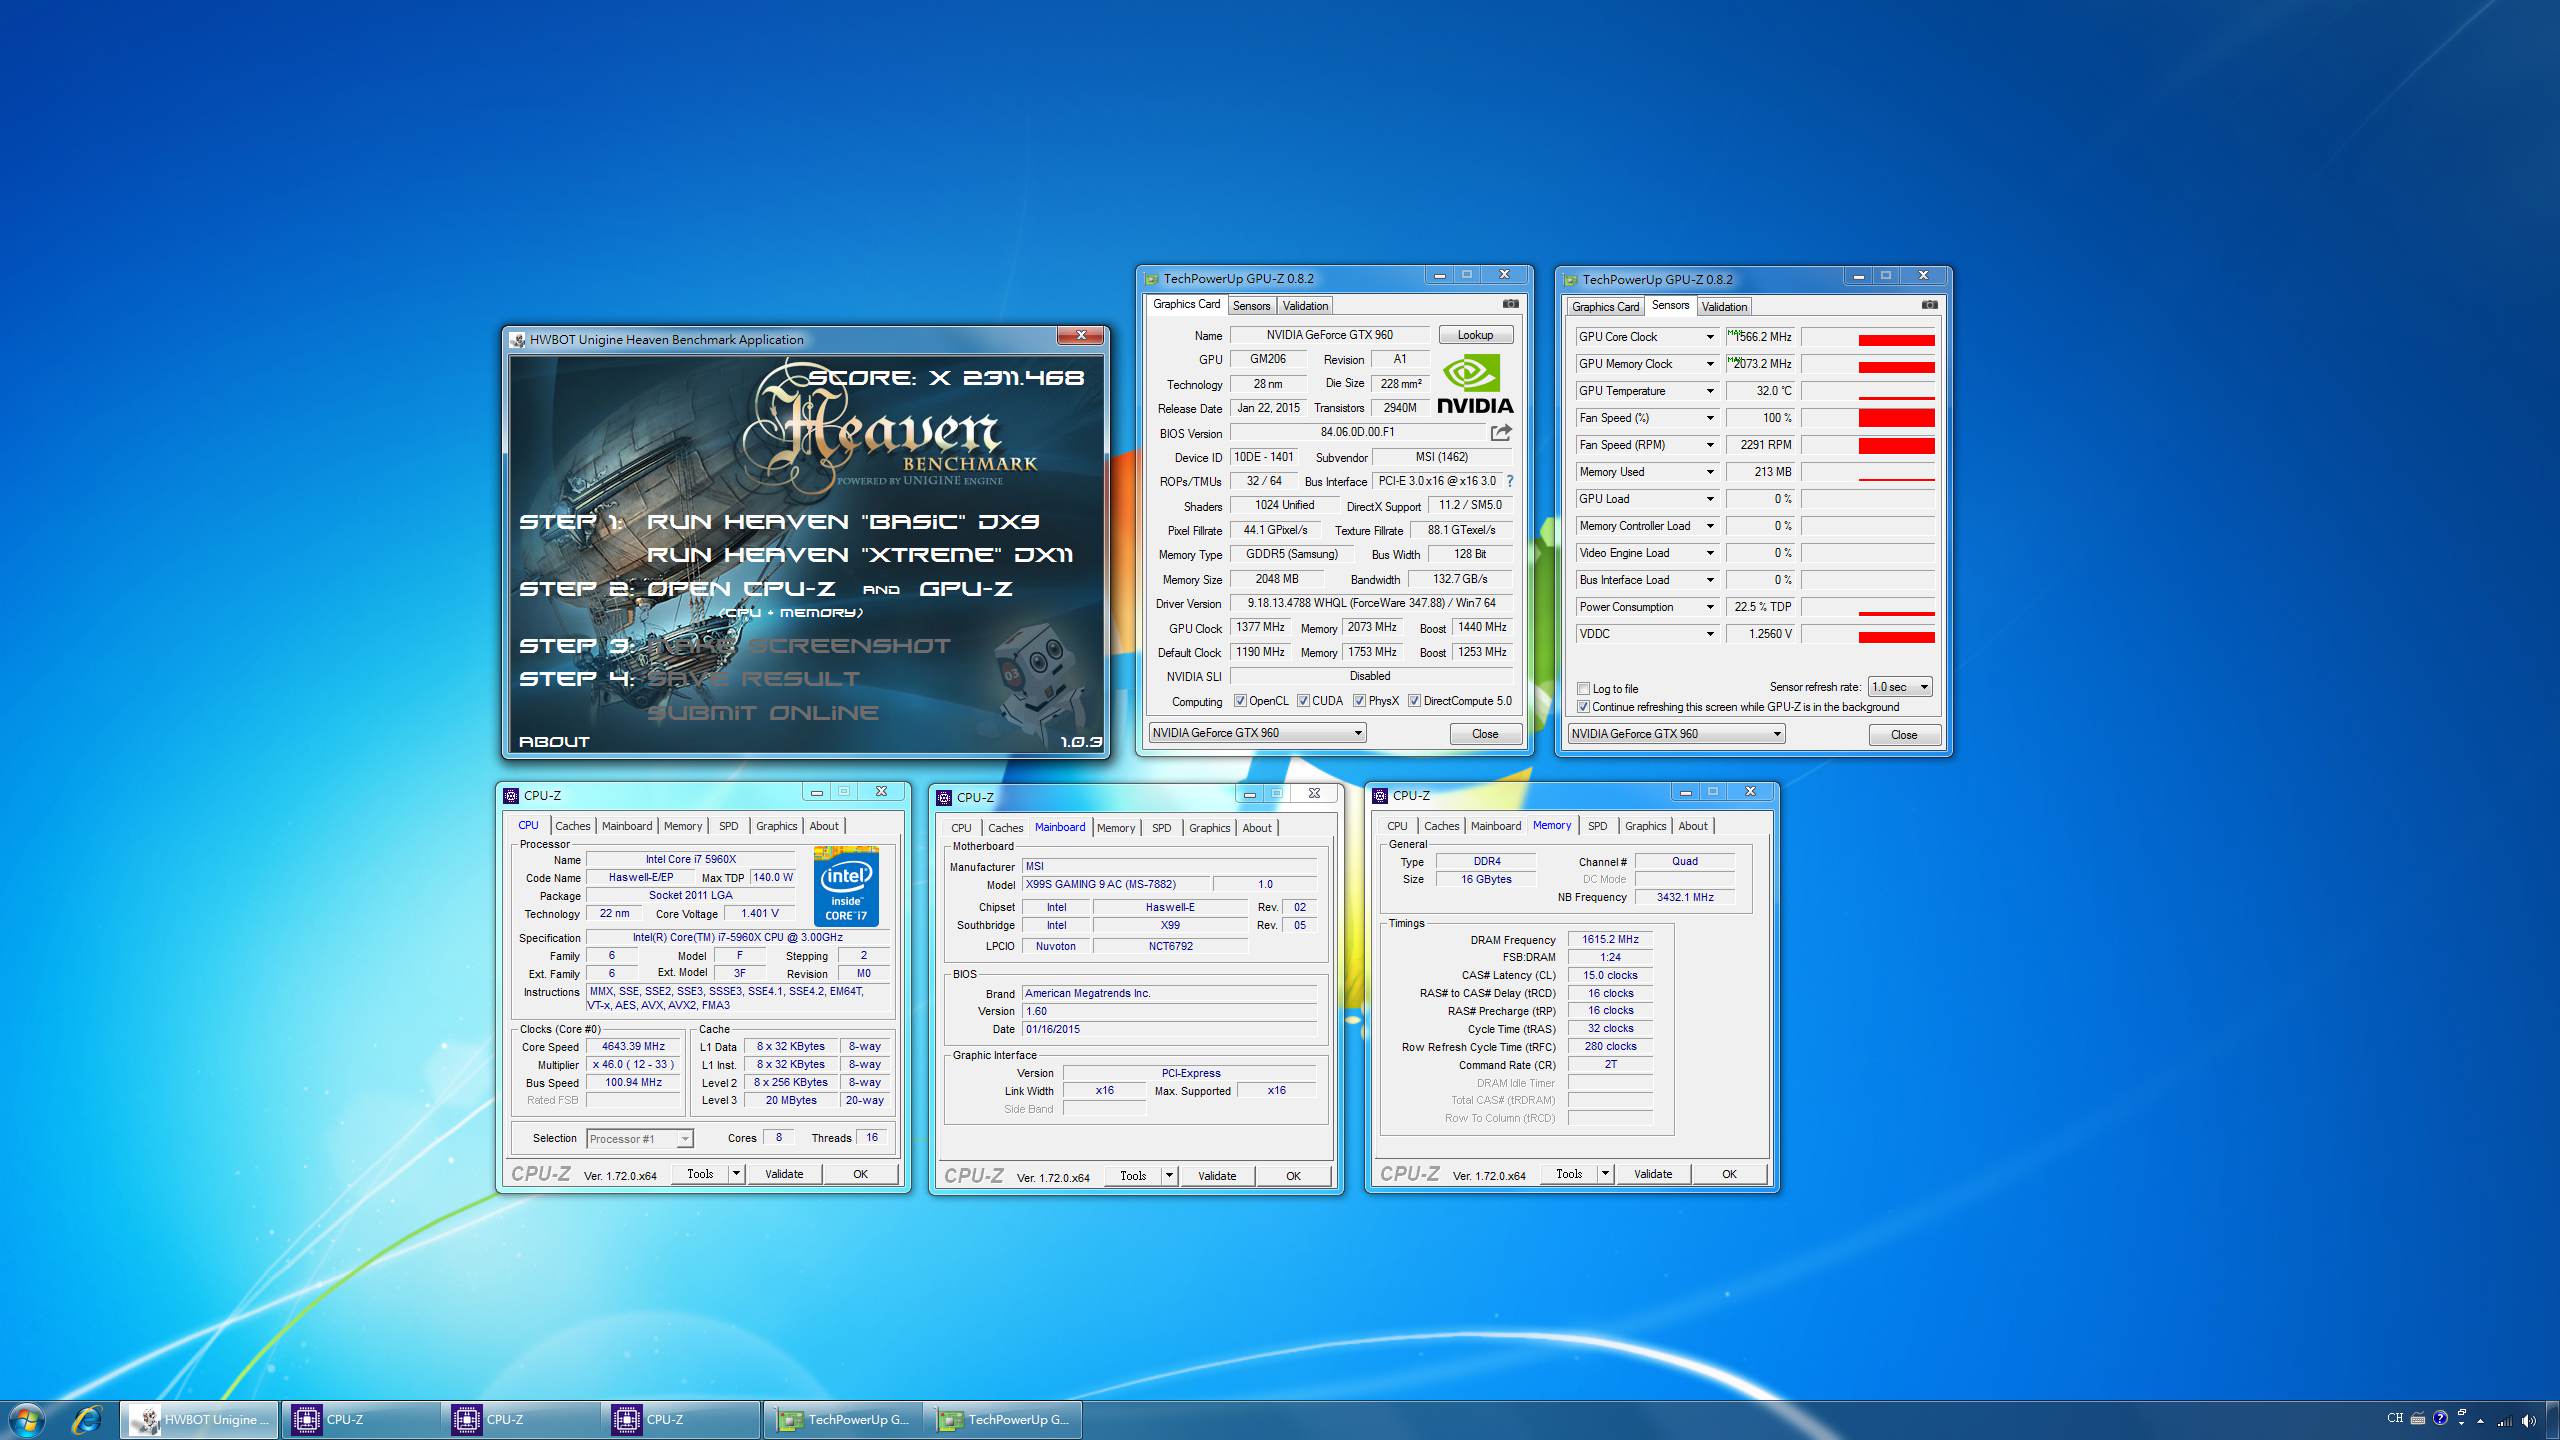Screen dimensions: 2560x1440
Task: Switch to Sensors tab in GPU-Z Graphics Card window
Action: 1251,306
